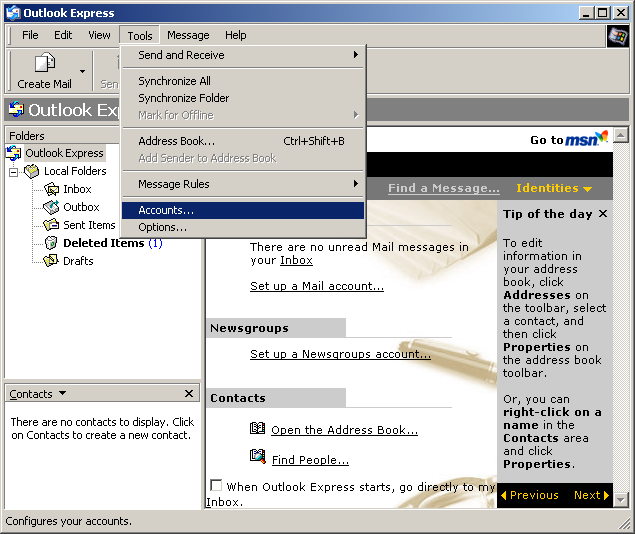Click the Inbox link in unread message text
This screenshot has width=635, height=534.
[x=296, y=260]
